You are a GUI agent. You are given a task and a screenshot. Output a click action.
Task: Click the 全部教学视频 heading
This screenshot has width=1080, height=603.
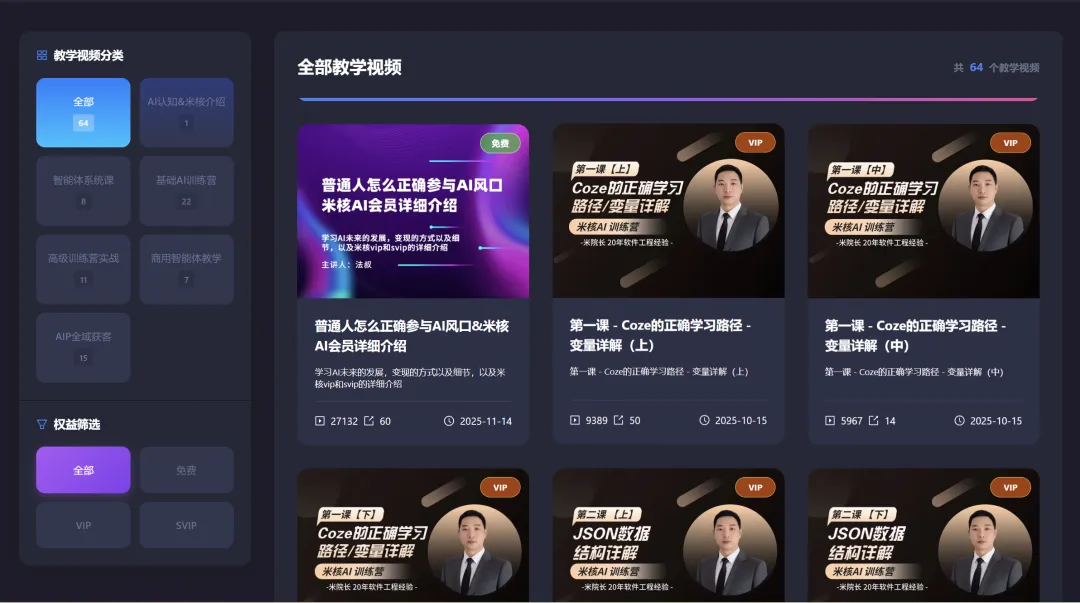349,67
